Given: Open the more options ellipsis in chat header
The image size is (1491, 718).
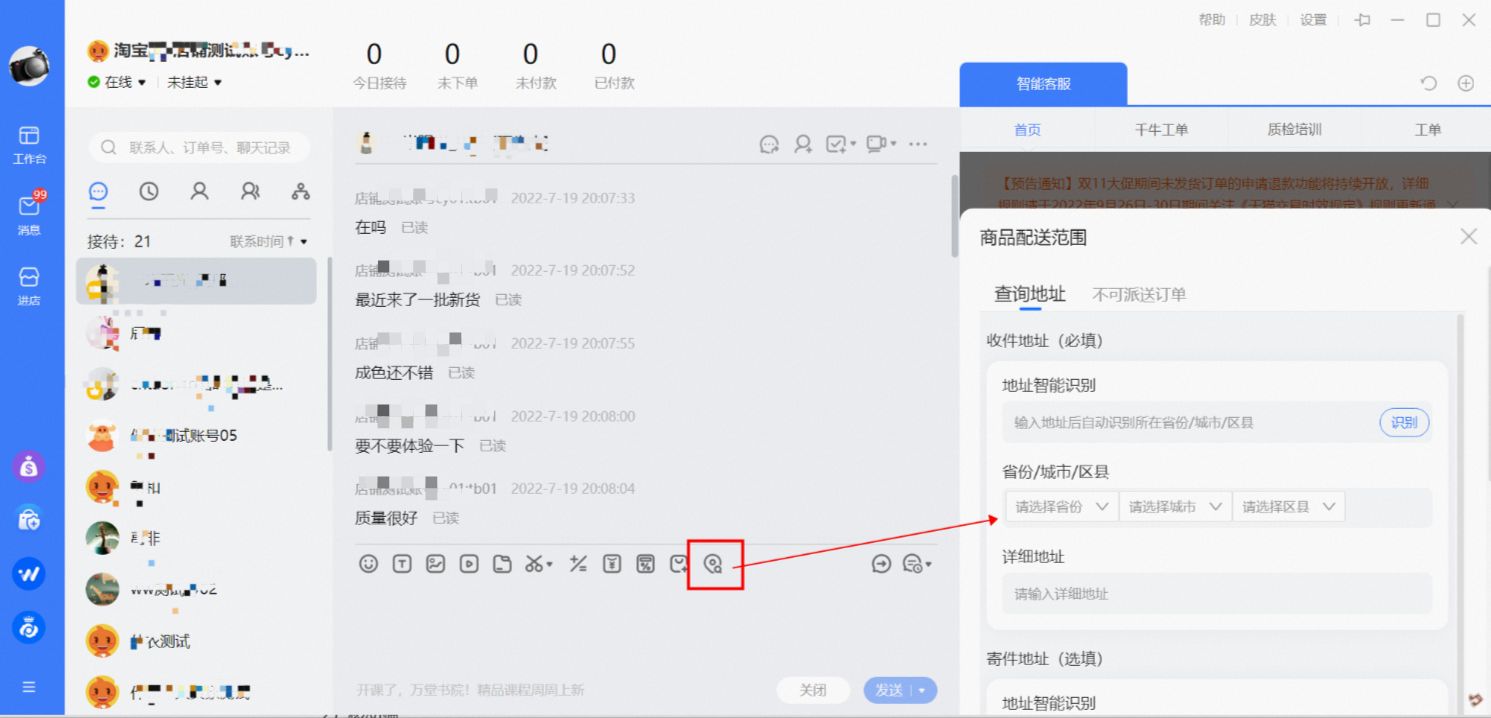Looking at the screenshot, I should [x=918, y=144].
